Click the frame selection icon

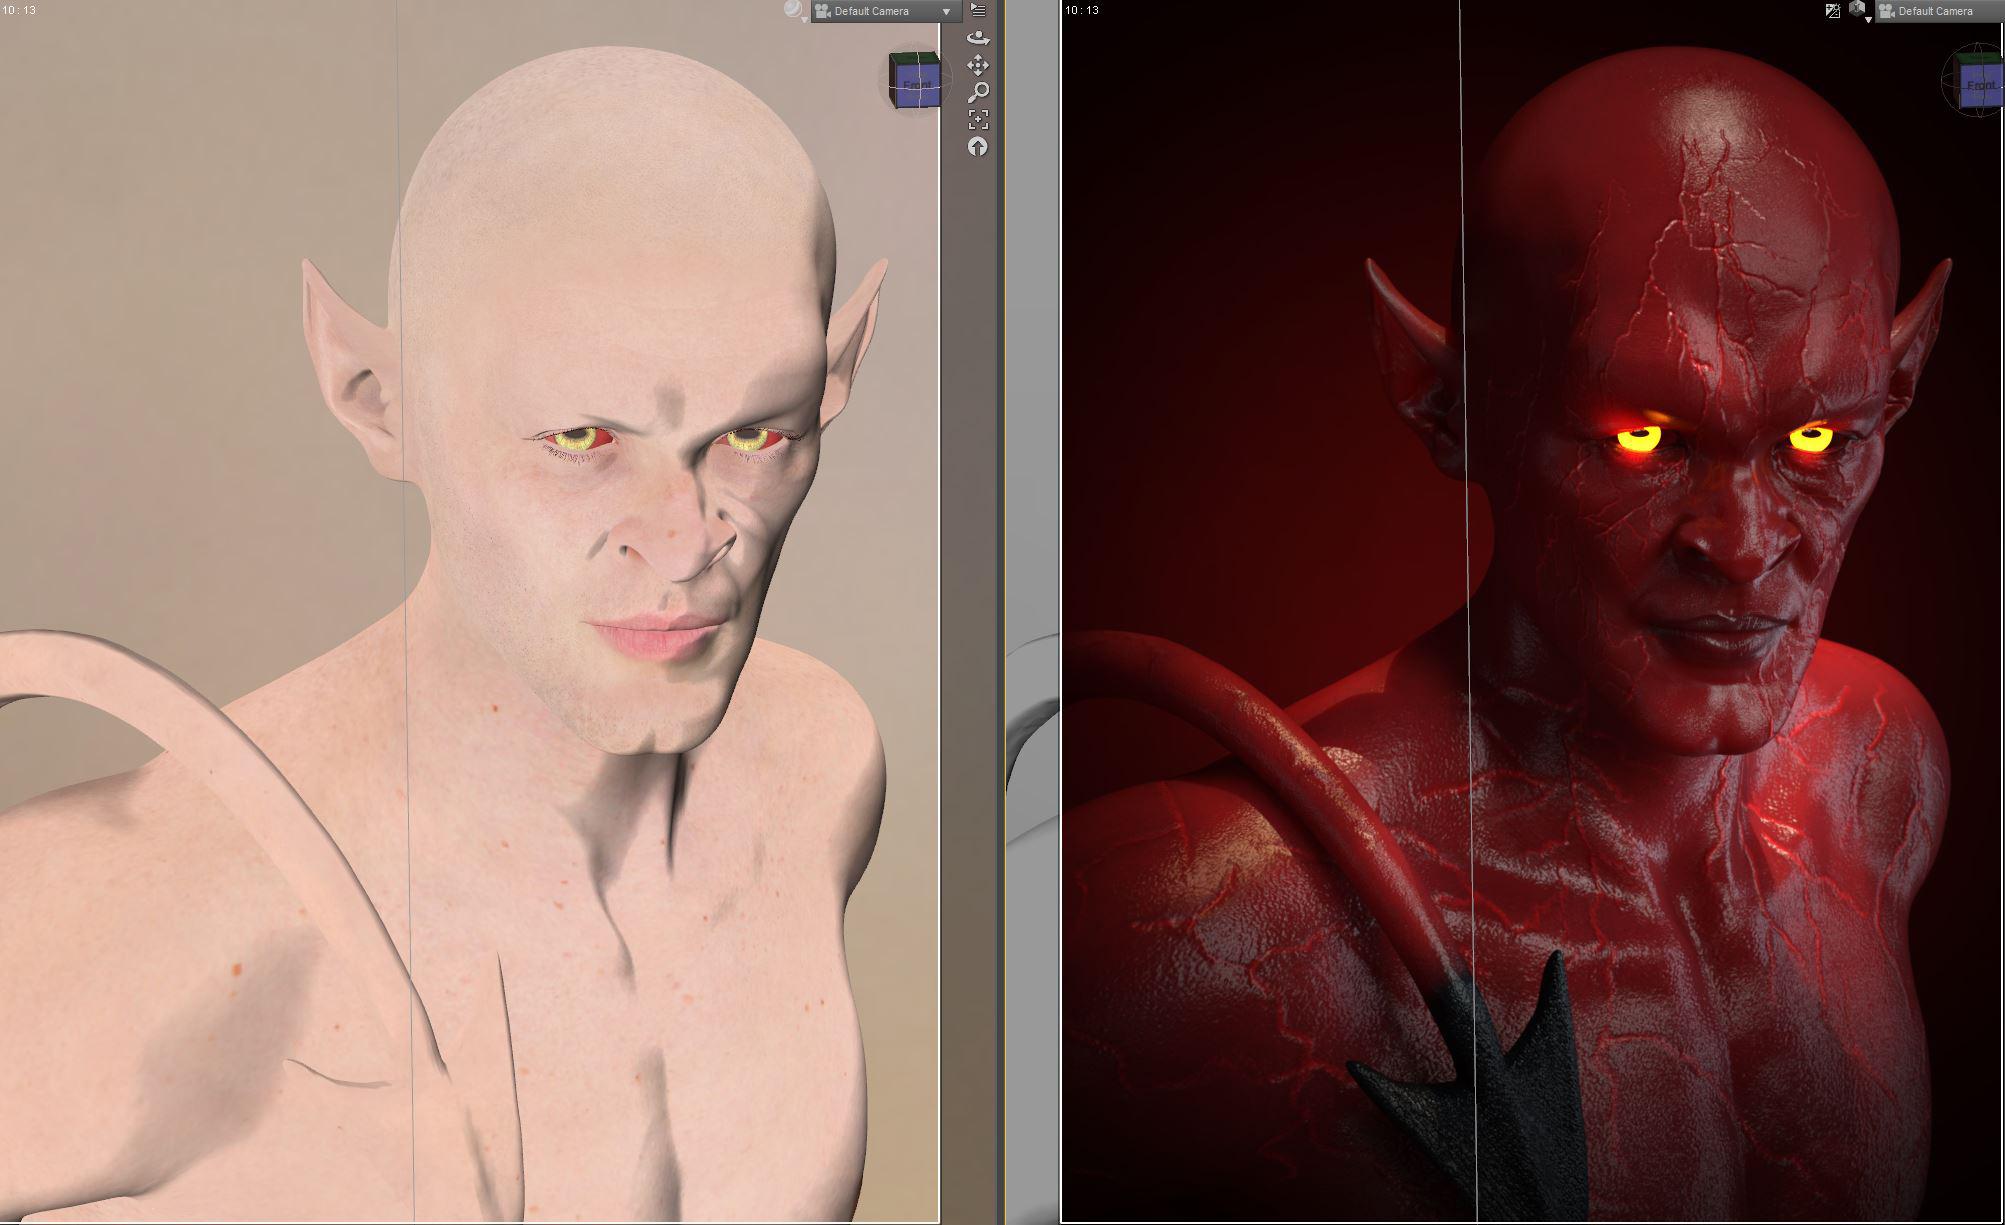pos(978,119)
